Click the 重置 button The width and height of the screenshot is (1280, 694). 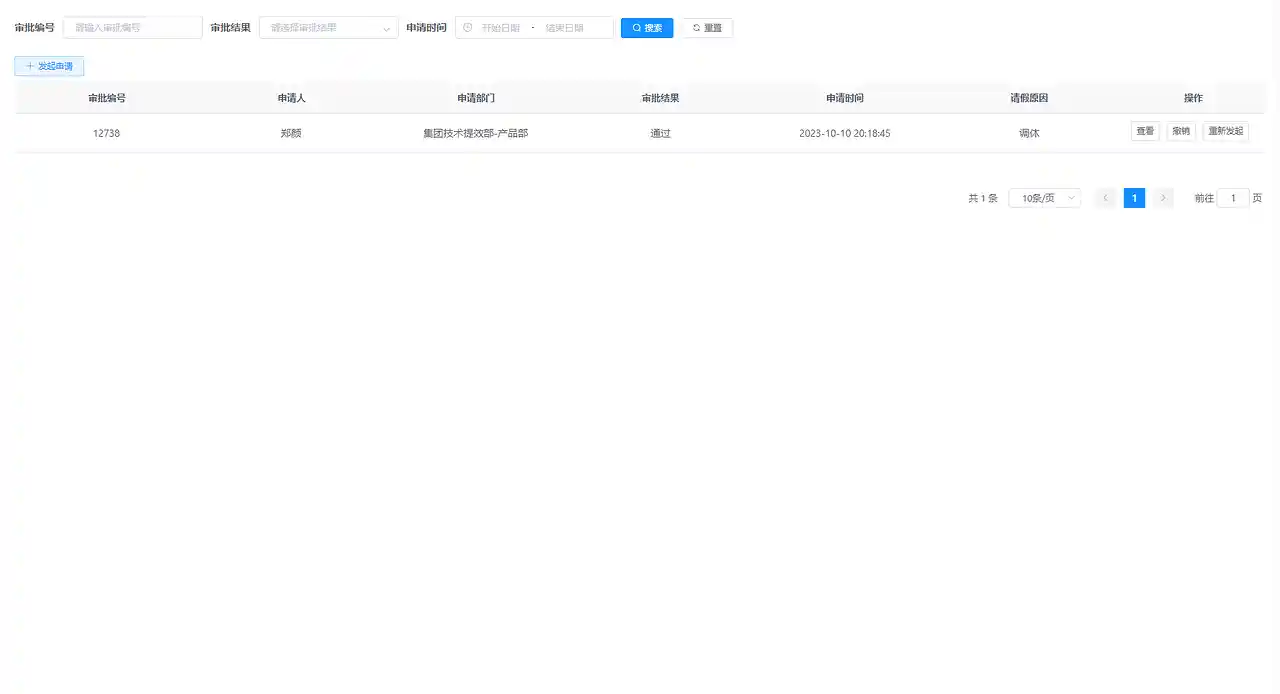[x=707, y=28]
